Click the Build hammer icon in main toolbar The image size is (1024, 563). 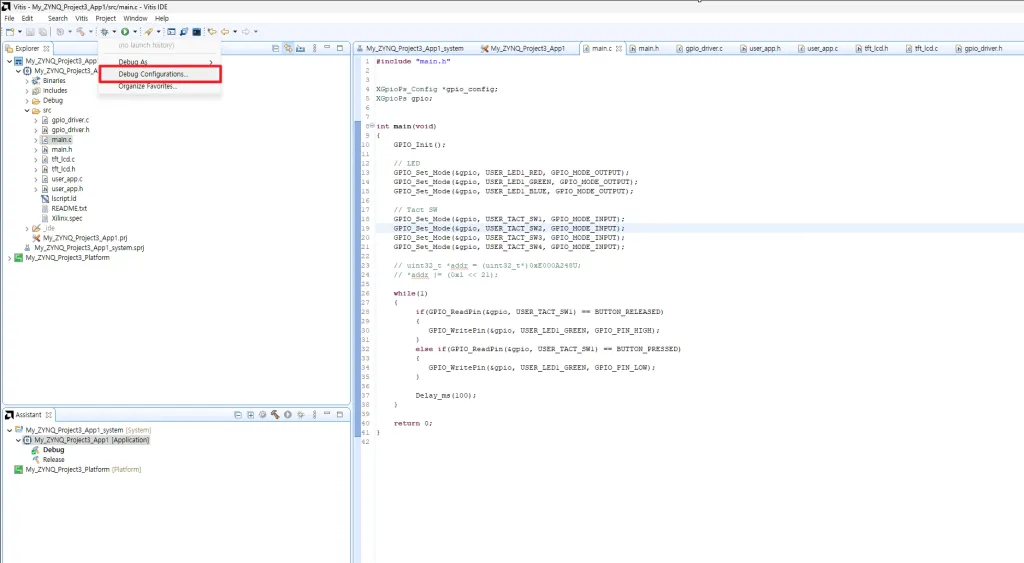(80, 32)
